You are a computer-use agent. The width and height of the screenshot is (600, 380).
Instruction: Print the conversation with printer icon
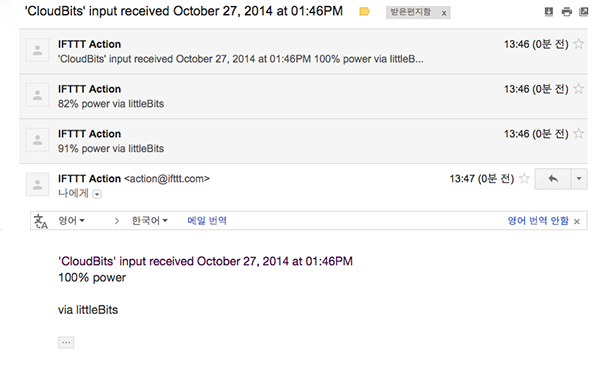tap(566, 12)
